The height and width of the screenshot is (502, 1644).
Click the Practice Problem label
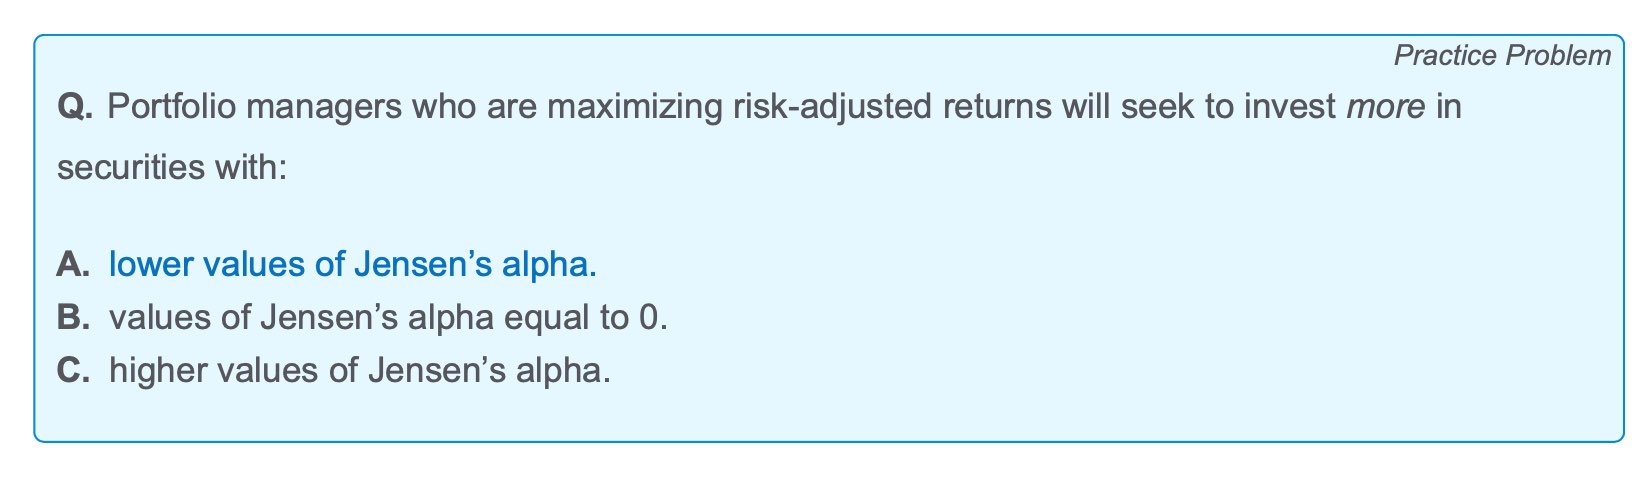1502,56
